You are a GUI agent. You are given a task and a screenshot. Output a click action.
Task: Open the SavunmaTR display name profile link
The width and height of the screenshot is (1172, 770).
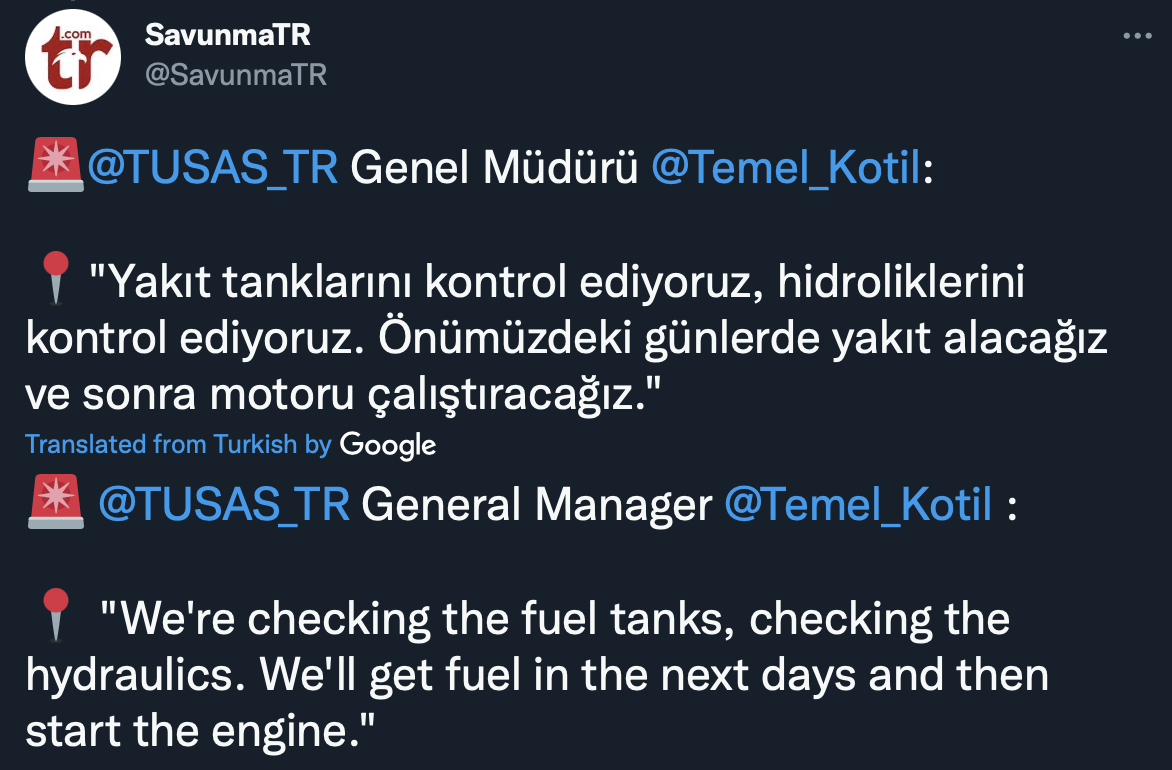(228, 35)
